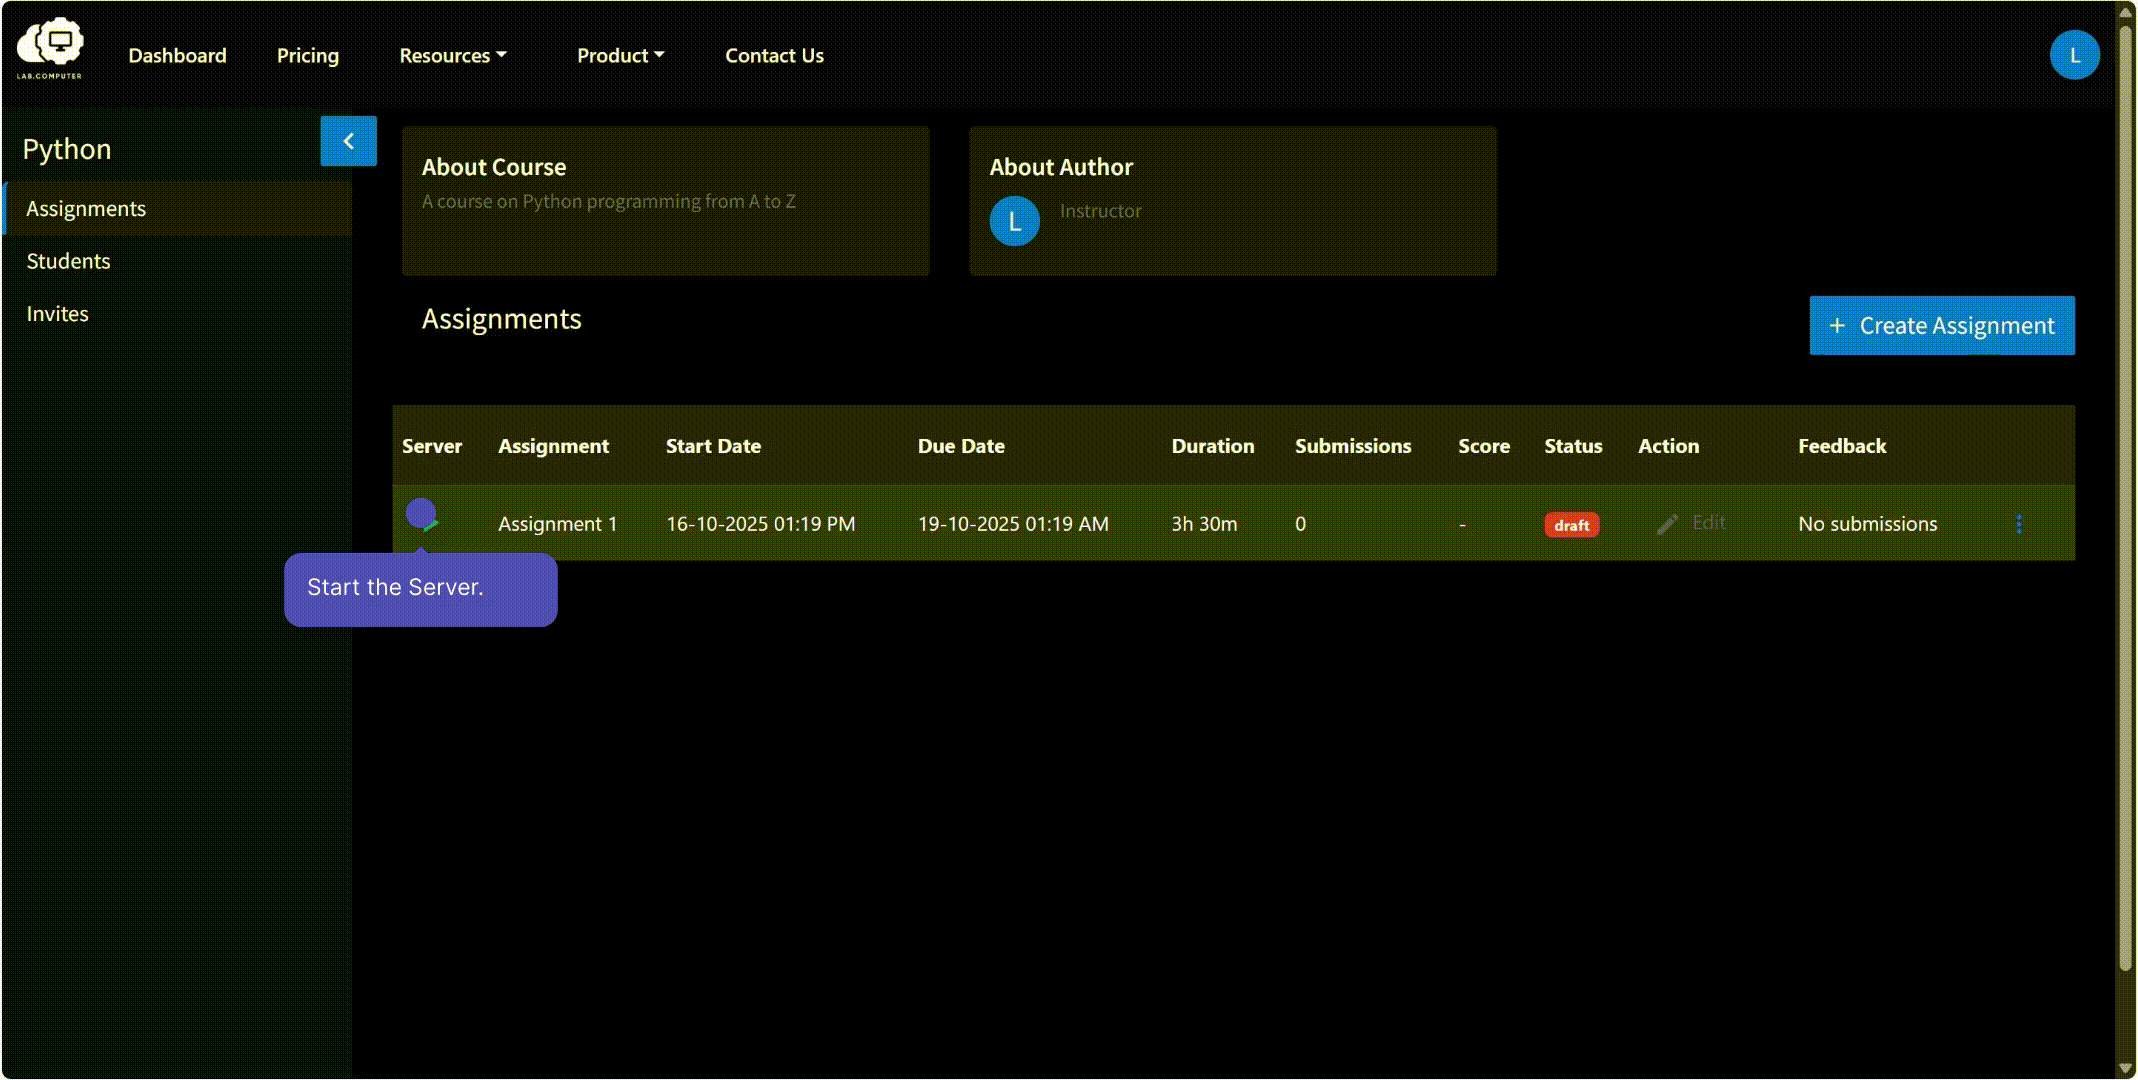2138x1080 pixels.
Task: Click the Status column header
Action: click(1573, 446)
